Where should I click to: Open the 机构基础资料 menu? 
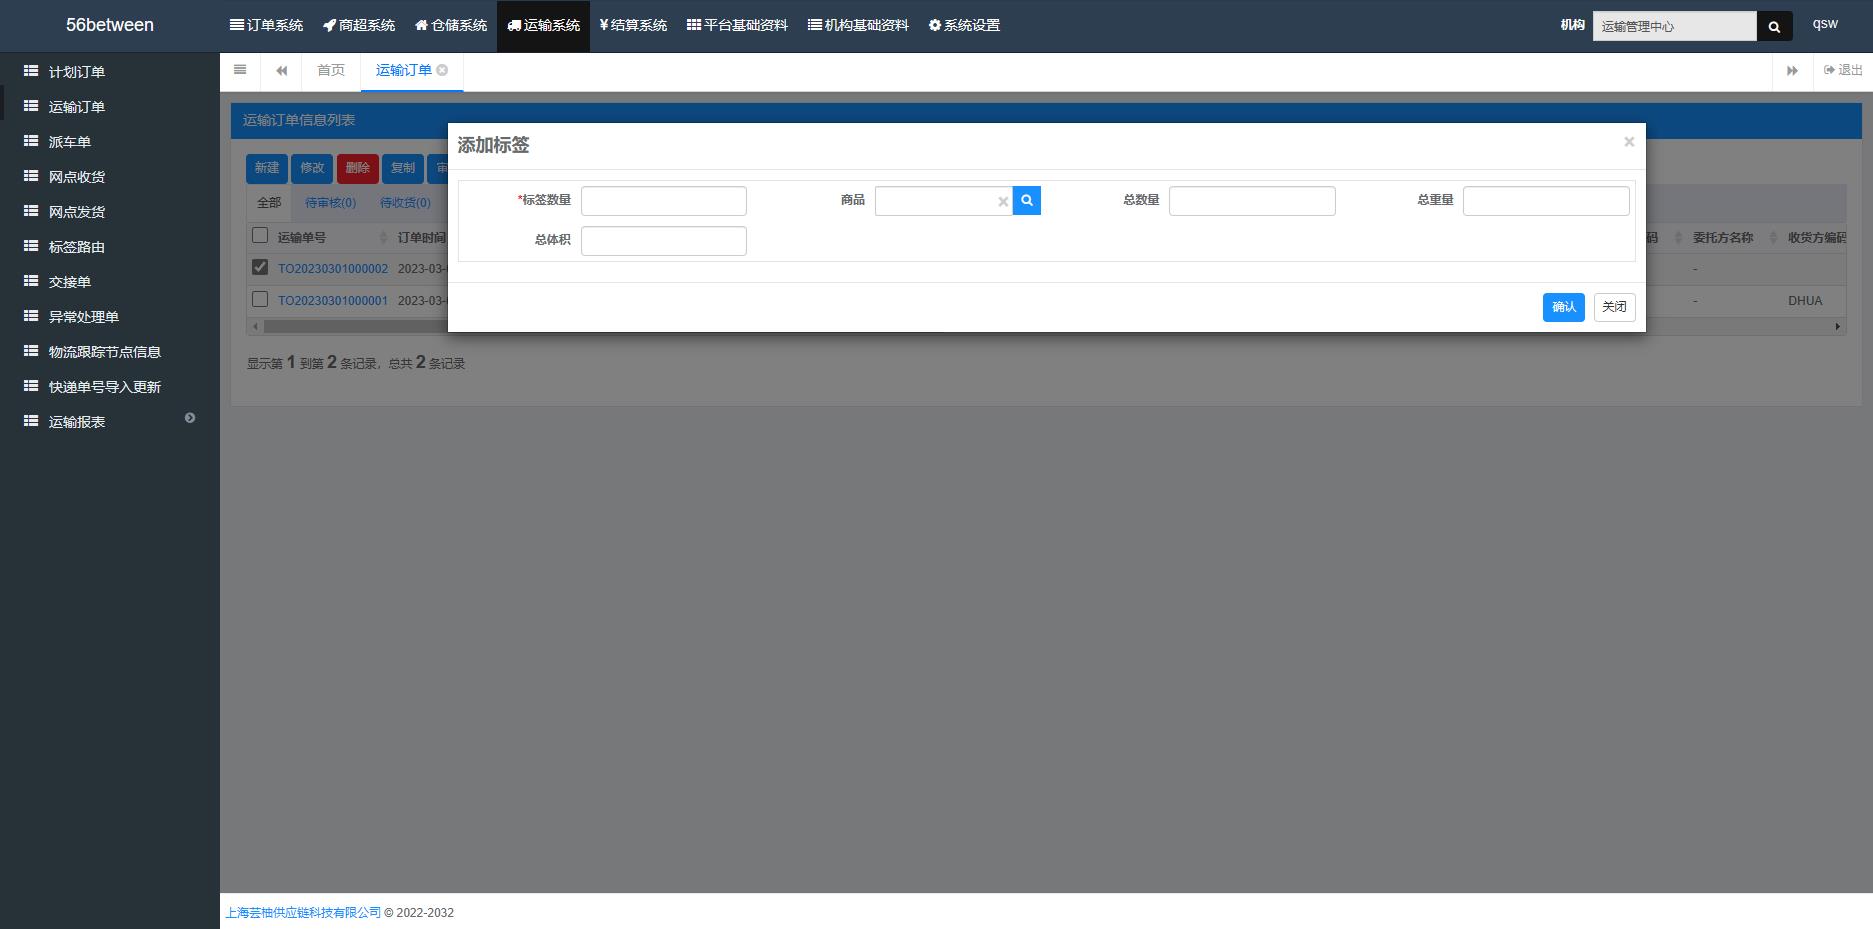coord(858,25)
